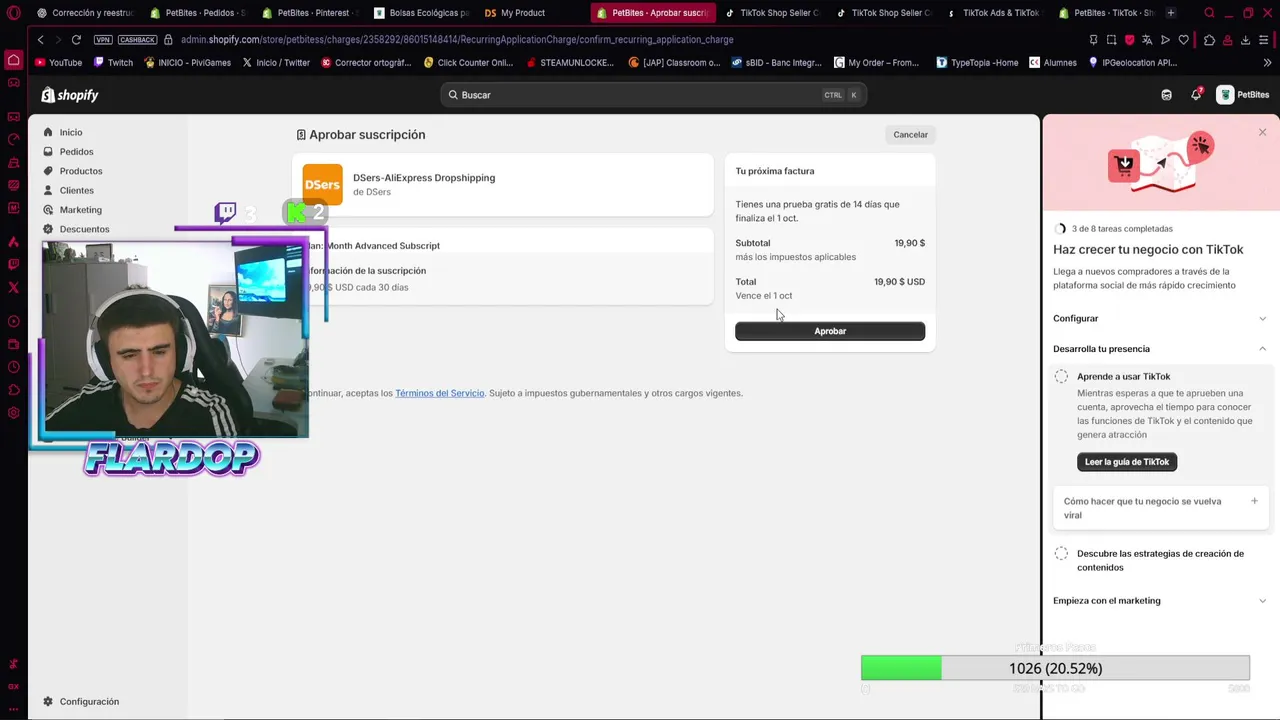Open the INICIO - PiviGames bookmark
This screenshot has width=1280, height=720.
coord(187,62)
